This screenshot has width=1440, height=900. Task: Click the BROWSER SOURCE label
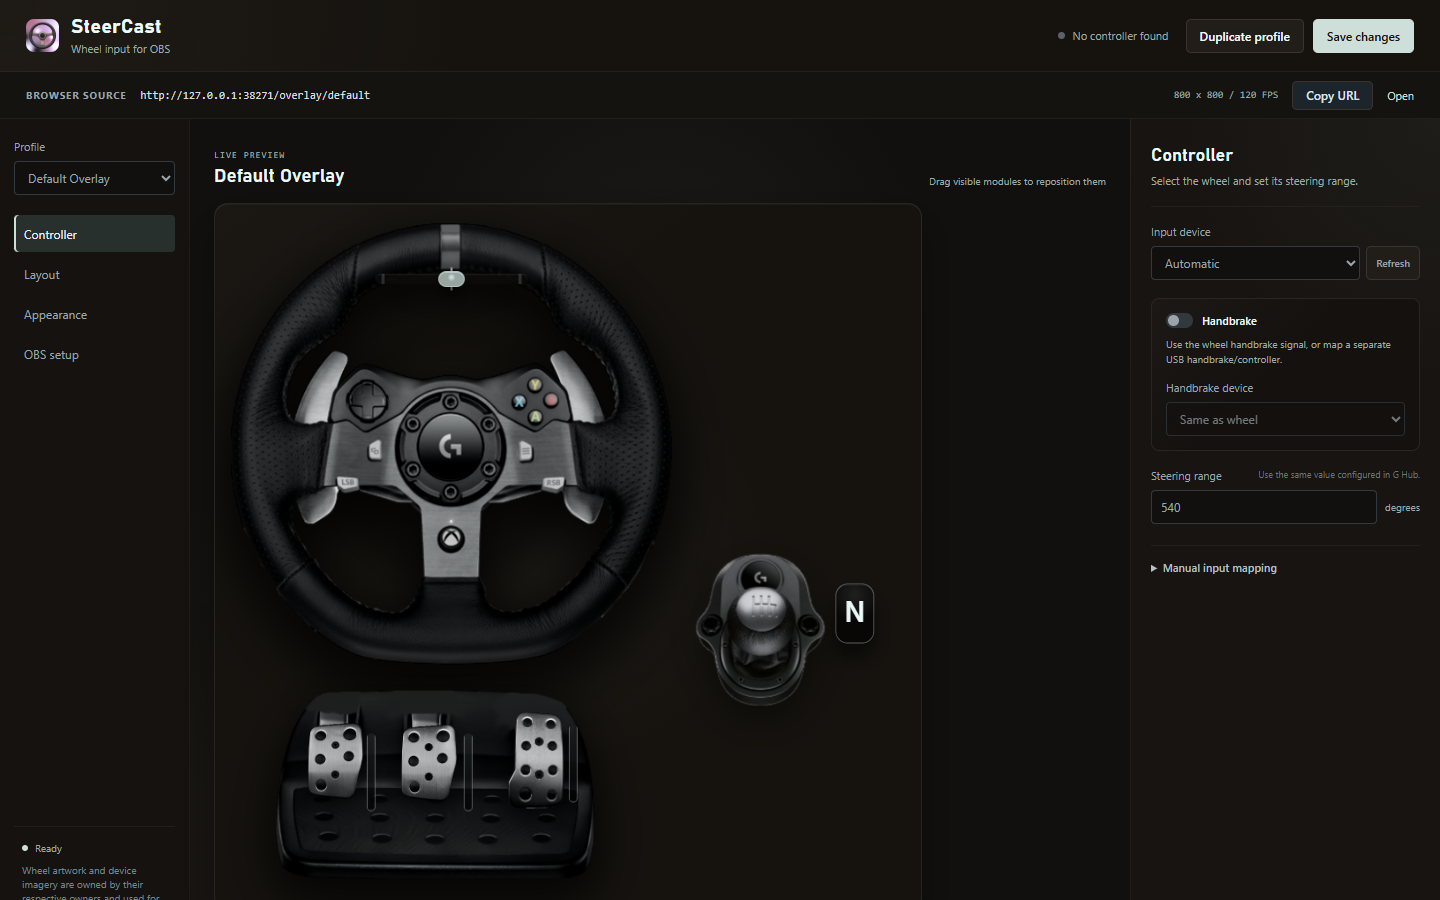pyautogui.click(x=76, y=96)
